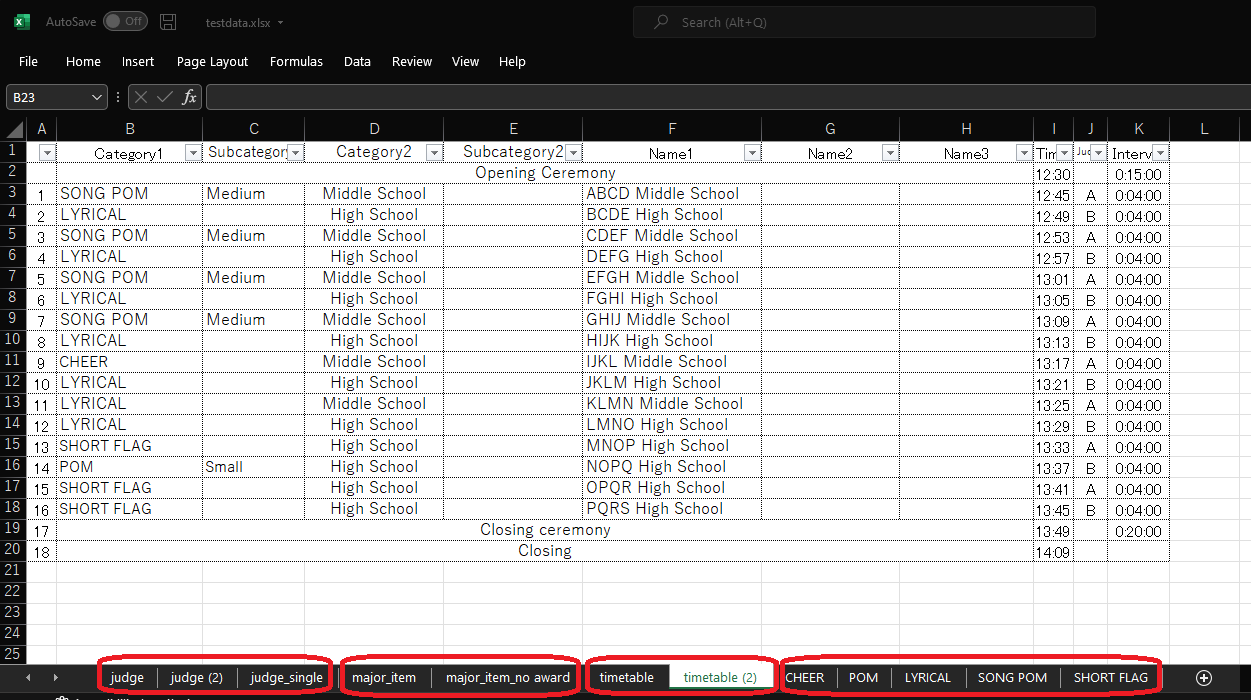Switch to the major_item sheet tab
Image resolution: width=1251 pixels, height=700 pixels.
pos(384,677)
